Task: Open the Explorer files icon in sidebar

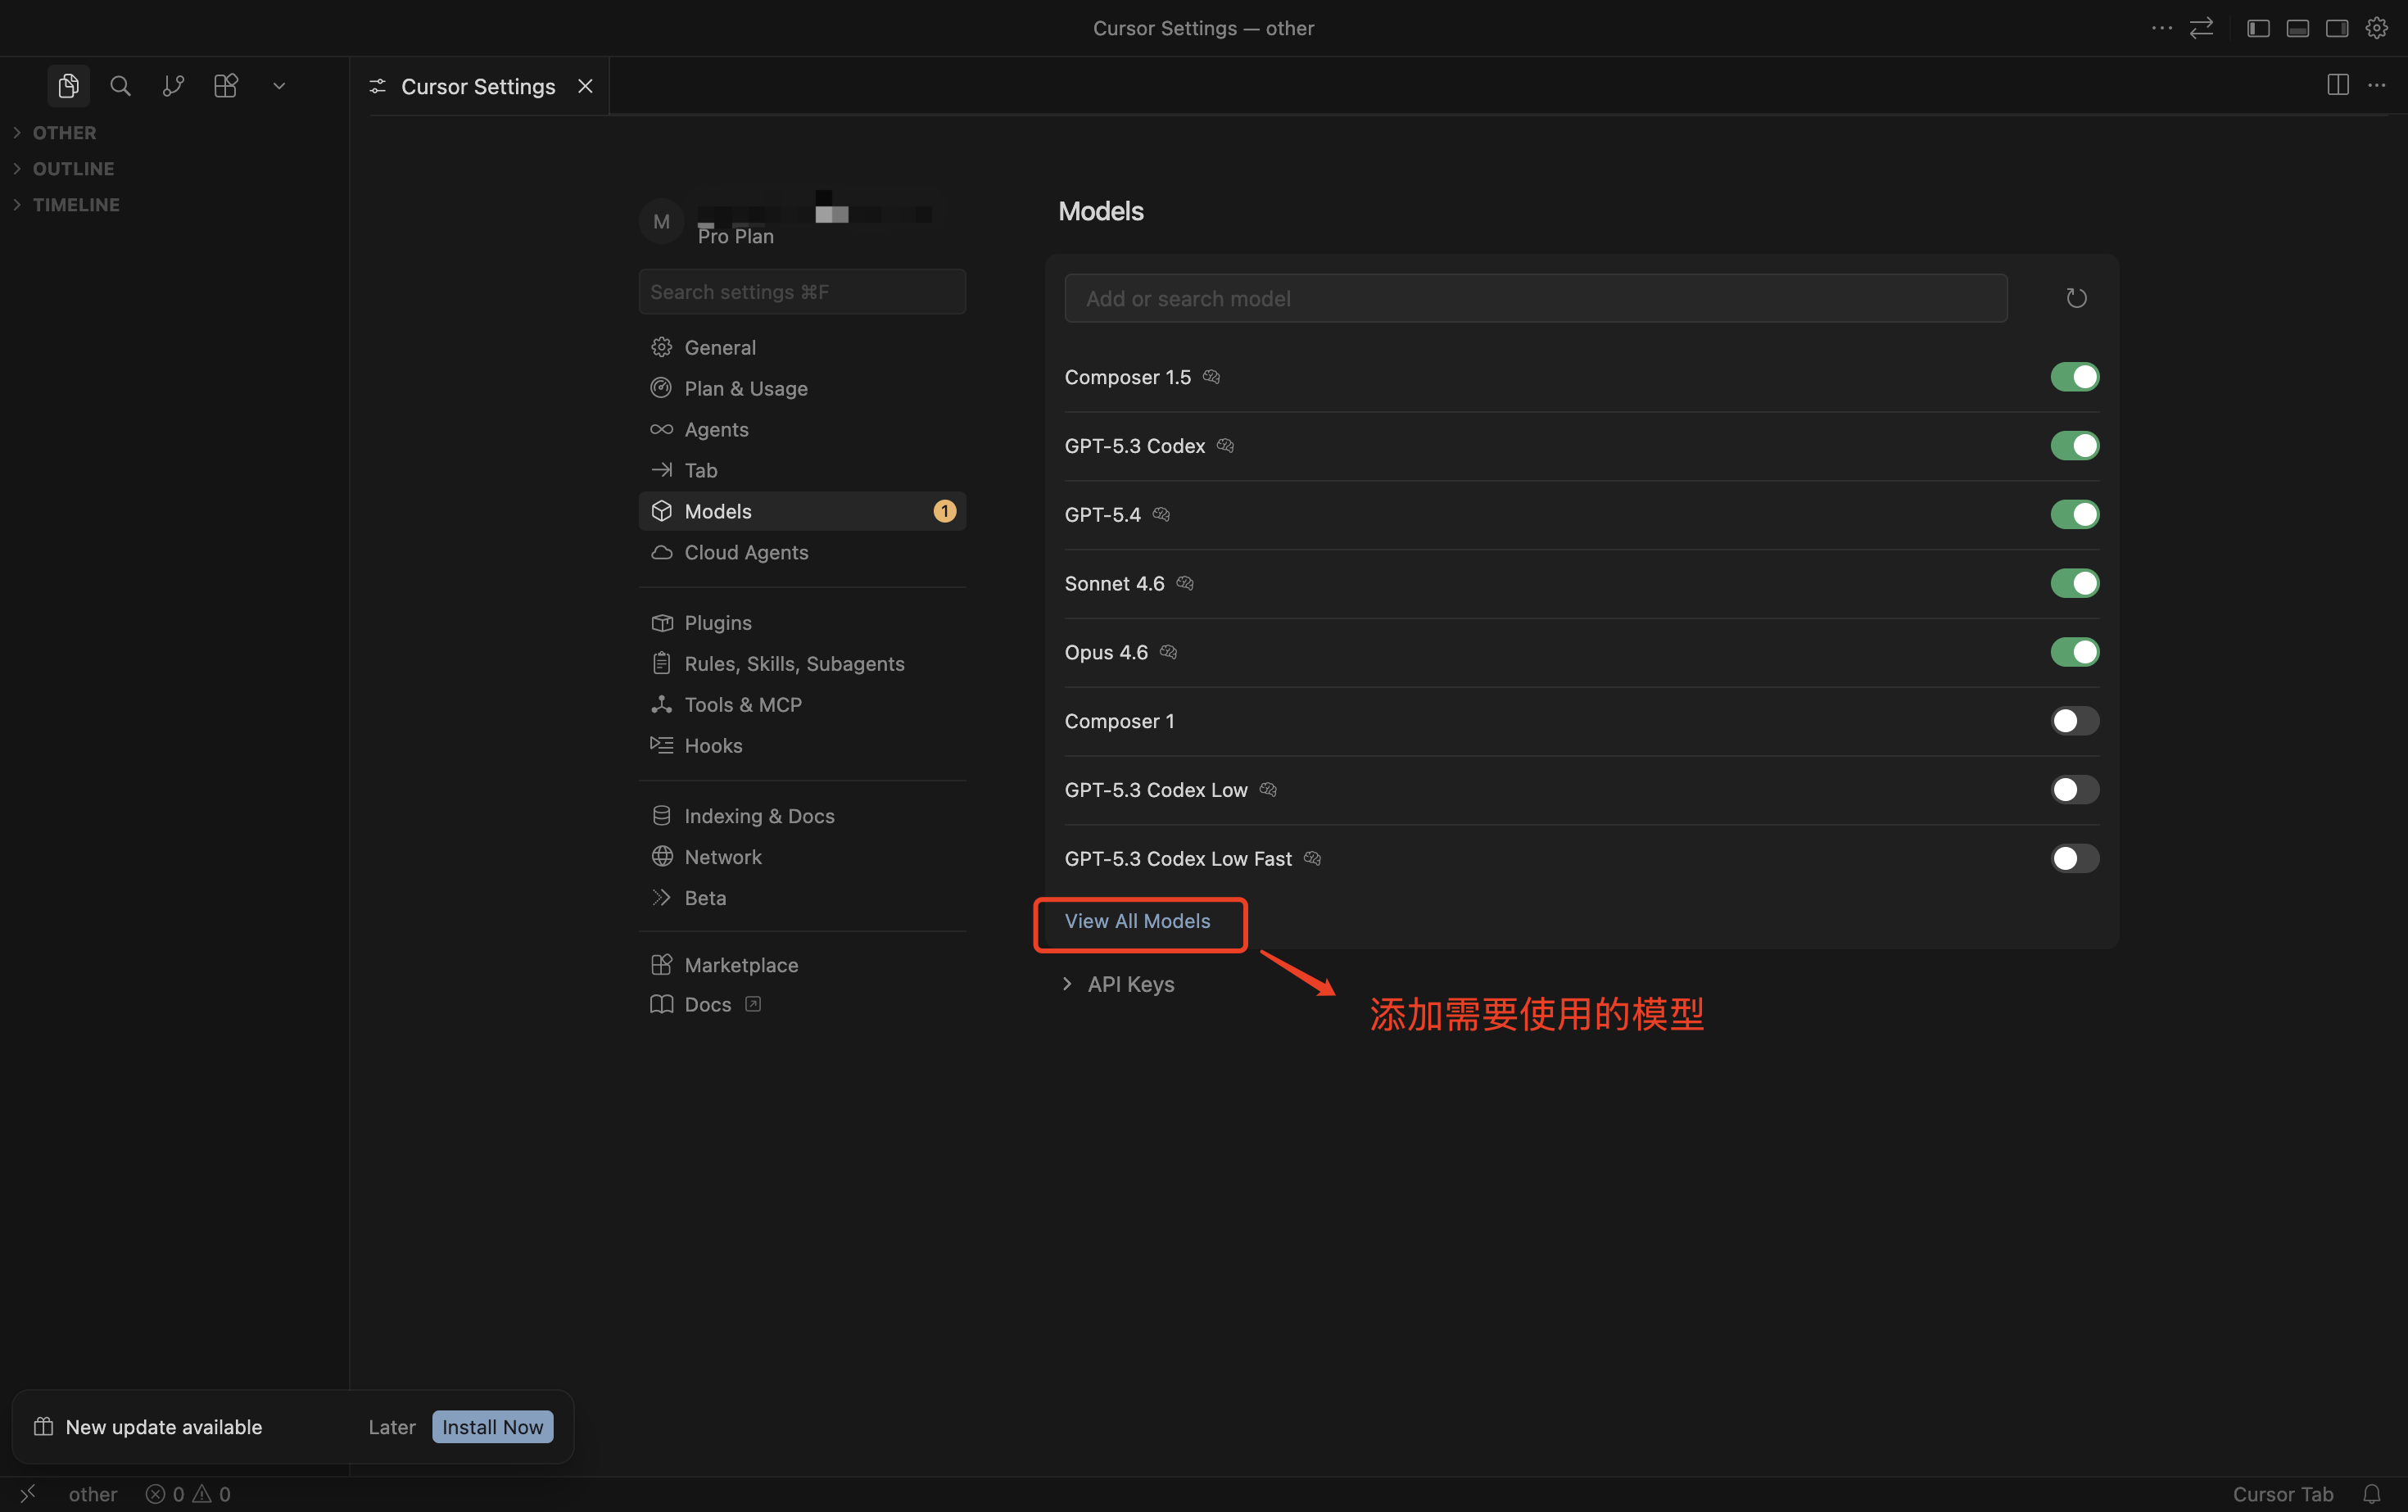Action: pos(68,86)
